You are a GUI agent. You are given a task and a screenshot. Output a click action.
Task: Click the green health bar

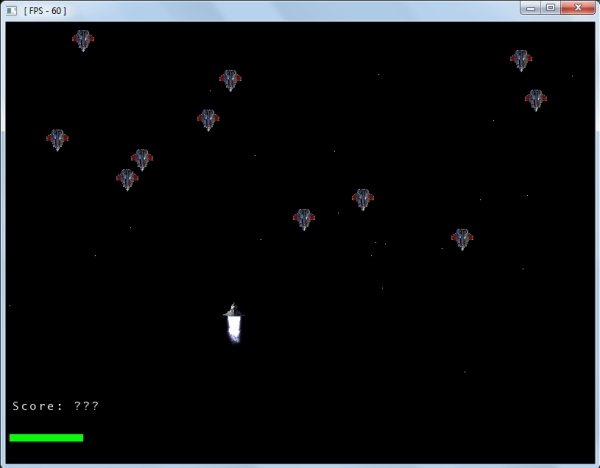[x=46, y=437]
